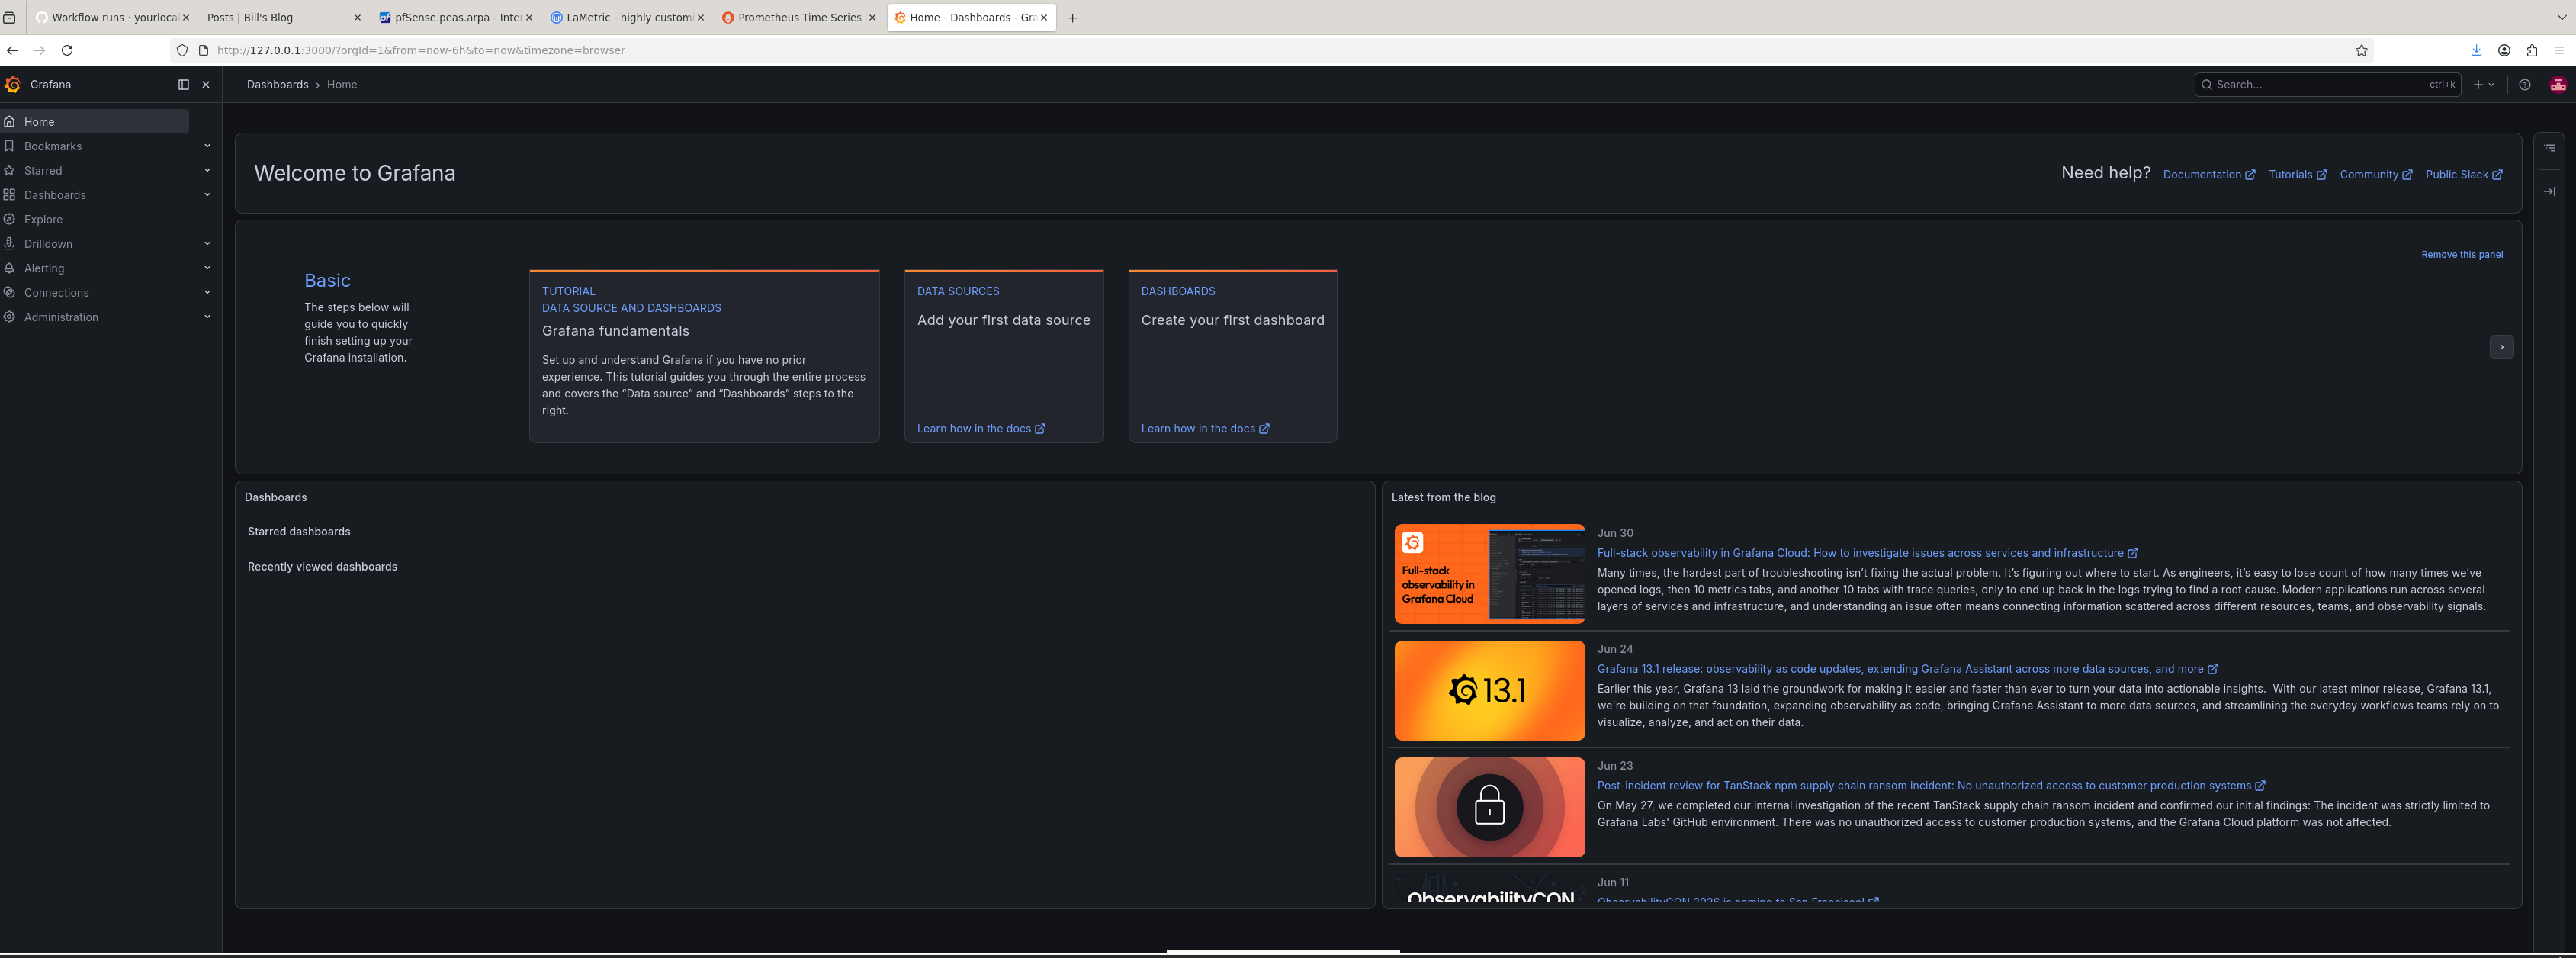Open the Tutorials help link
The width and height of the screenshot is (2576, 958).
[2297, 175]
